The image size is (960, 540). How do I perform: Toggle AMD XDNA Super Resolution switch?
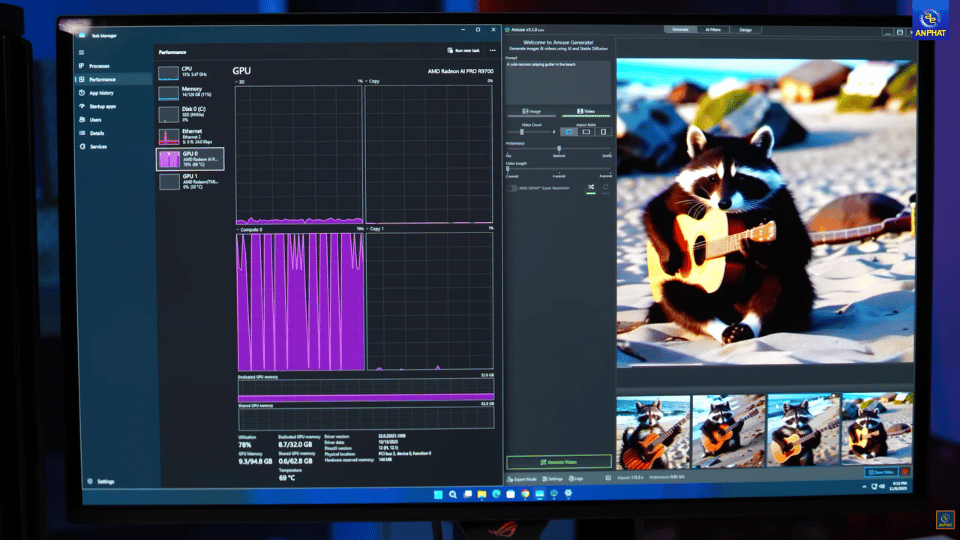click(512, 188)
